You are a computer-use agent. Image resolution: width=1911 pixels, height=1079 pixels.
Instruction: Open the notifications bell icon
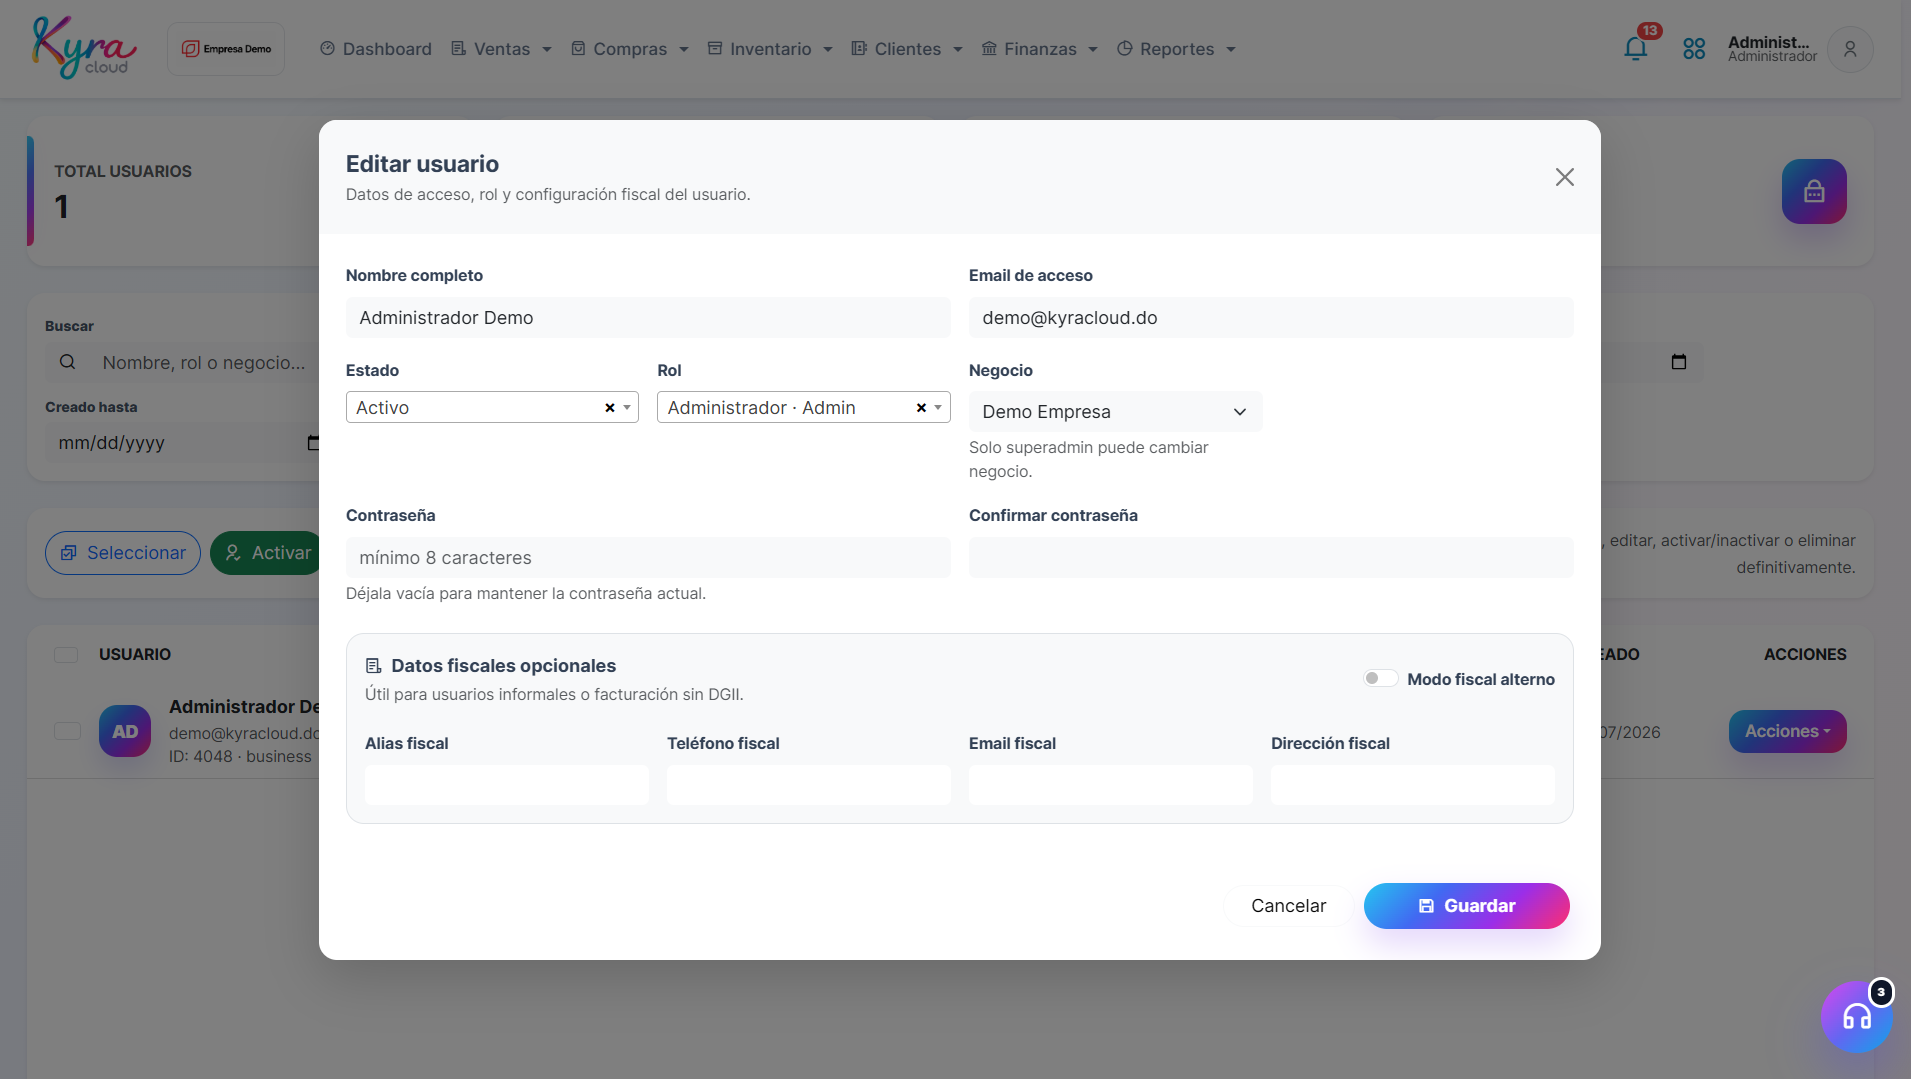tap(1636, 48)
